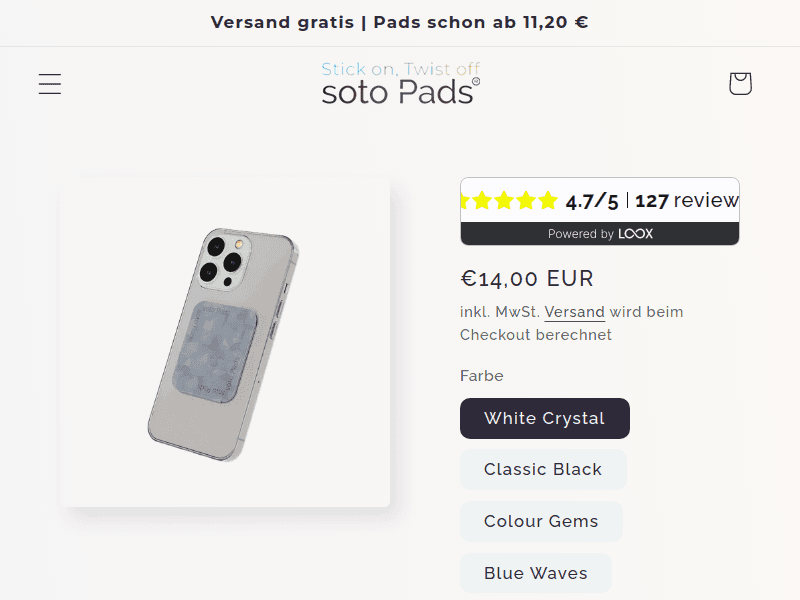Click the selected White Crystal color option
800x600 pixels.
[544, 418]
